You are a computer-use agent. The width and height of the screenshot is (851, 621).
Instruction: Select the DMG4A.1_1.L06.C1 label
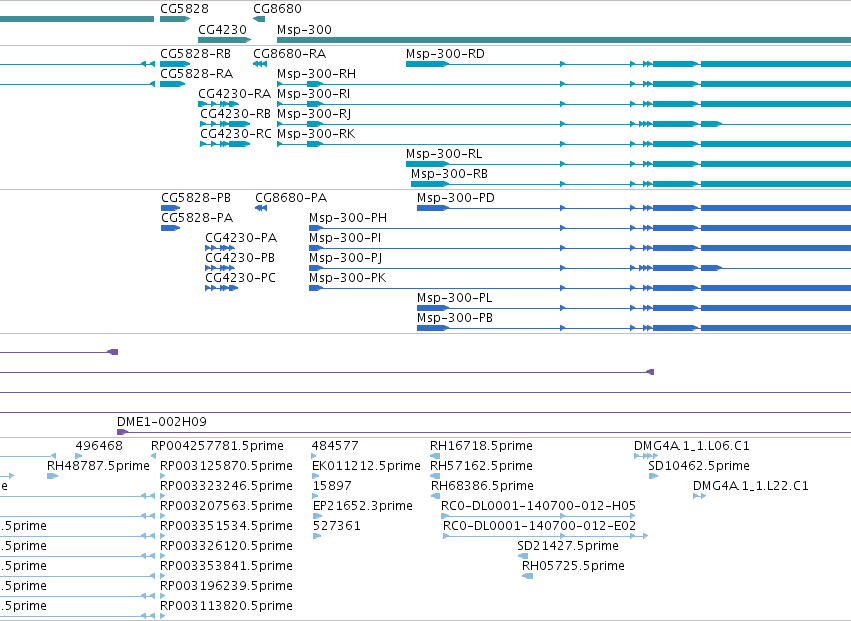tap(692, 446)
